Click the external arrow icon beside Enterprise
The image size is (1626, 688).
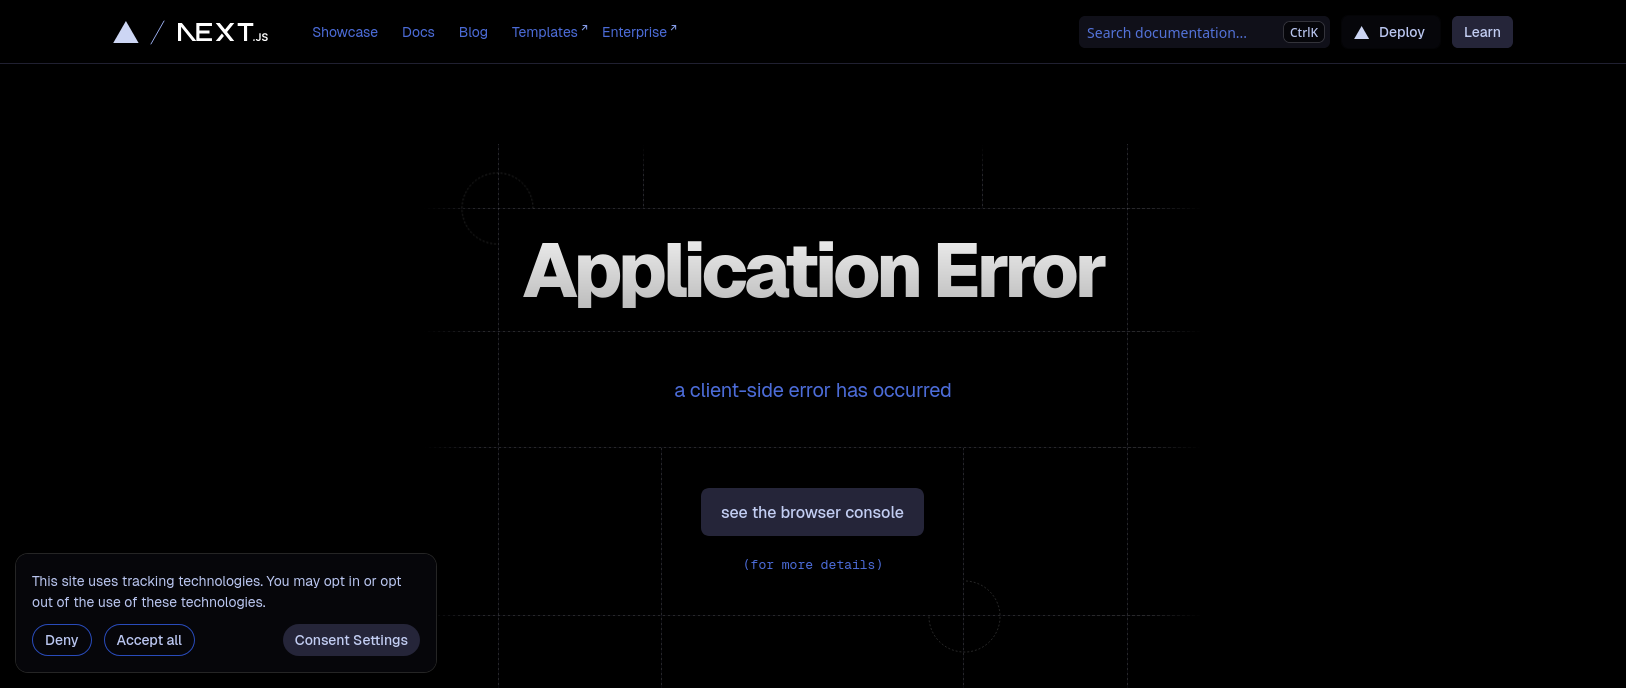click(x=673, y=28)
